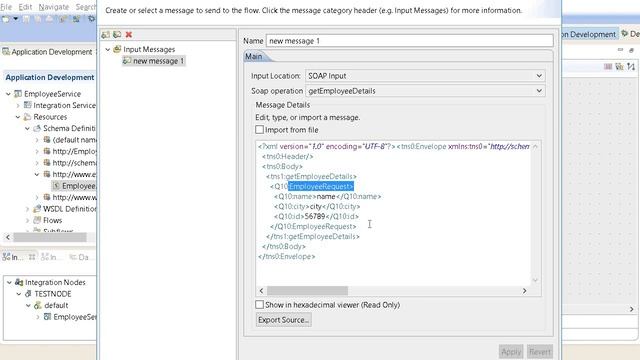The image size is (640, 360).
Task: Click the EmployeeService application icon in navigator
Action: point(18,94)
